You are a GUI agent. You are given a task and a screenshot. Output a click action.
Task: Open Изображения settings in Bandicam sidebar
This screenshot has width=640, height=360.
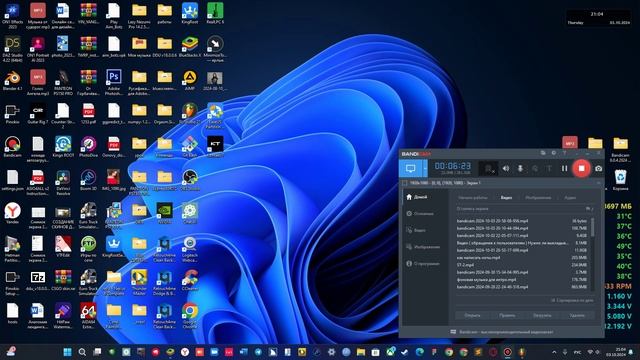[x=423, y=247]
